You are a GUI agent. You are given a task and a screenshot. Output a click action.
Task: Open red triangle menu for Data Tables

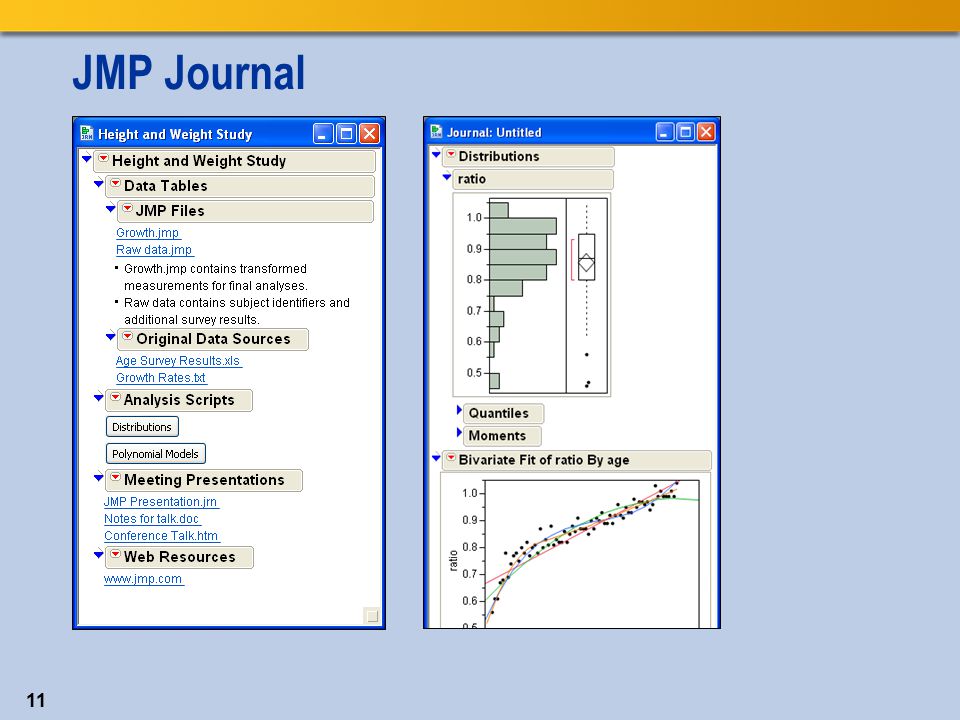click(x=115, y=184)
